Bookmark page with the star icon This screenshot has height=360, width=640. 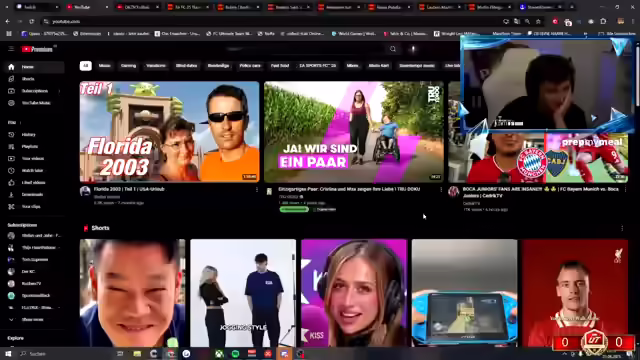pyautogui.click(x=538, y=21)
